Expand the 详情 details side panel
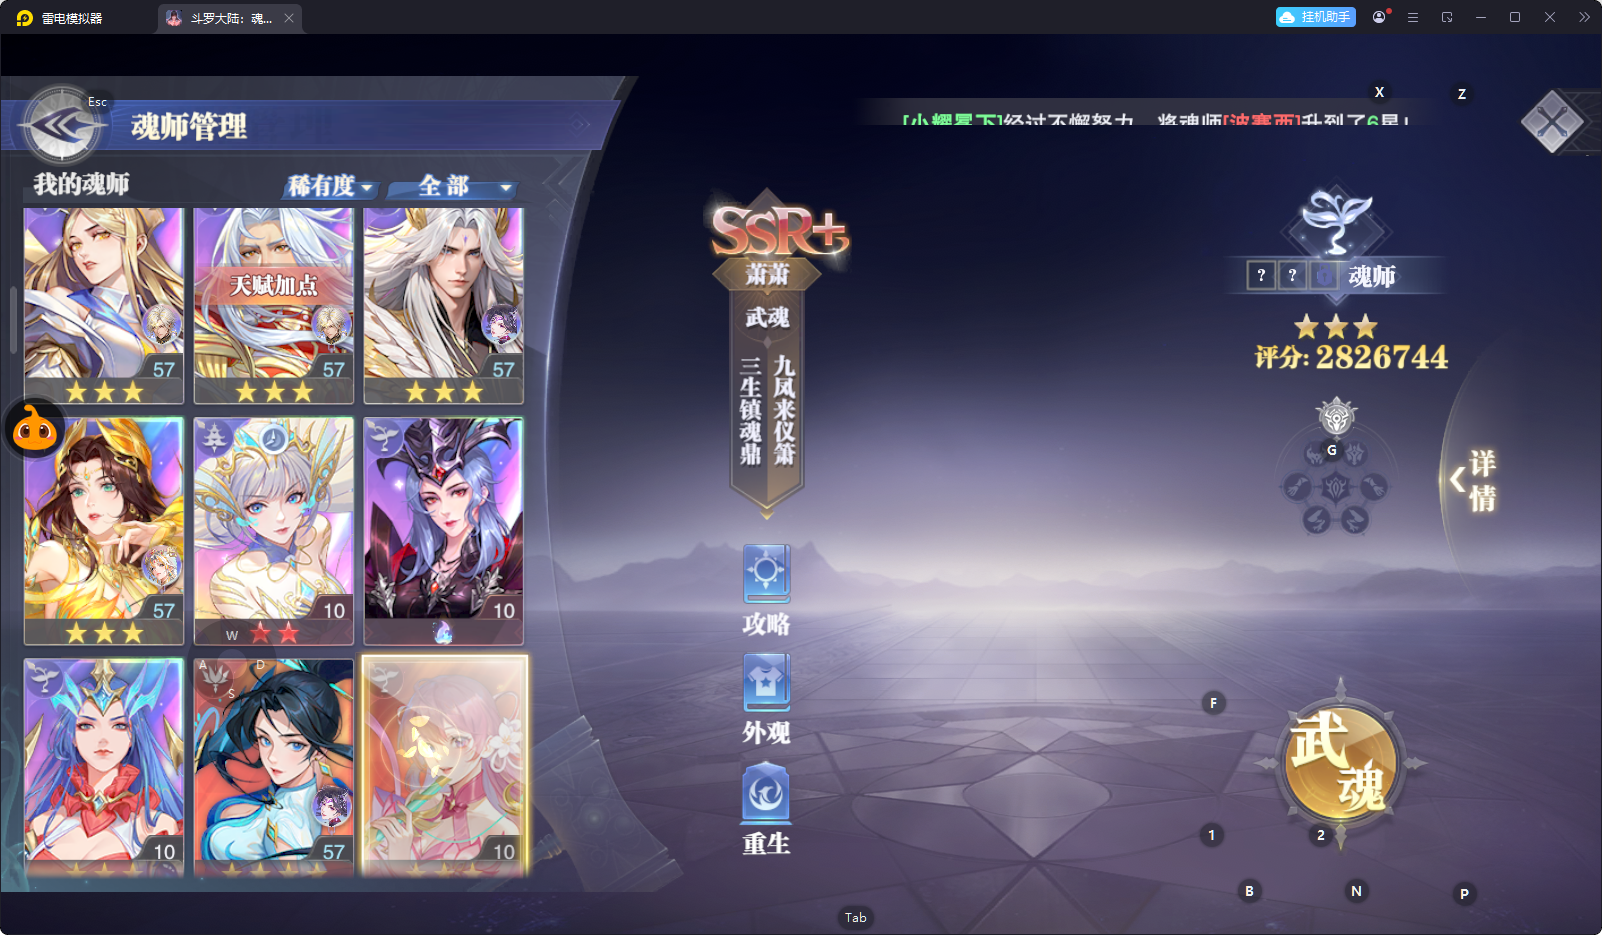Image resolution: width=1602 pixels, height=935 pixels. 1474,481
